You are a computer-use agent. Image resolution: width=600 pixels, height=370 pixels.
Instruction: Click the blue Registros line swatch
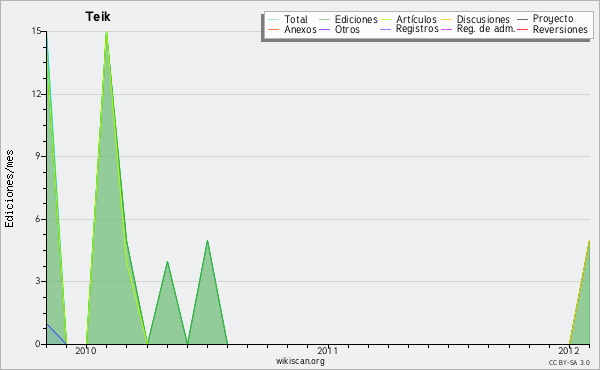(x=386, y=29)
